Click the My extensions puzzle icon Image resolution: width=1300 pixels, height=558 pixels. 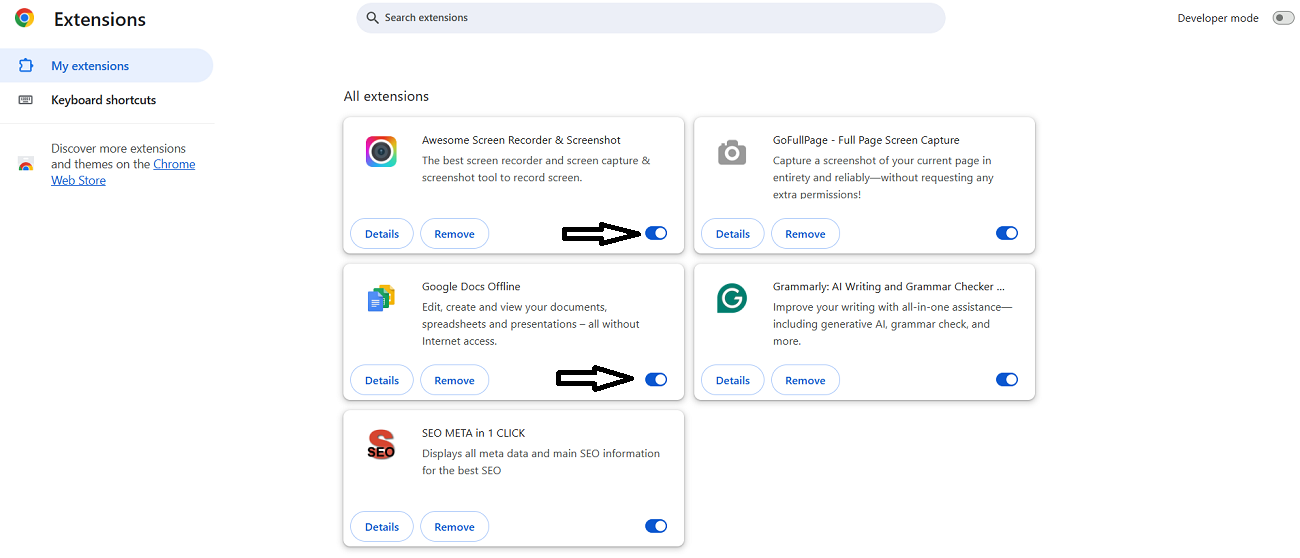[27, 66]
